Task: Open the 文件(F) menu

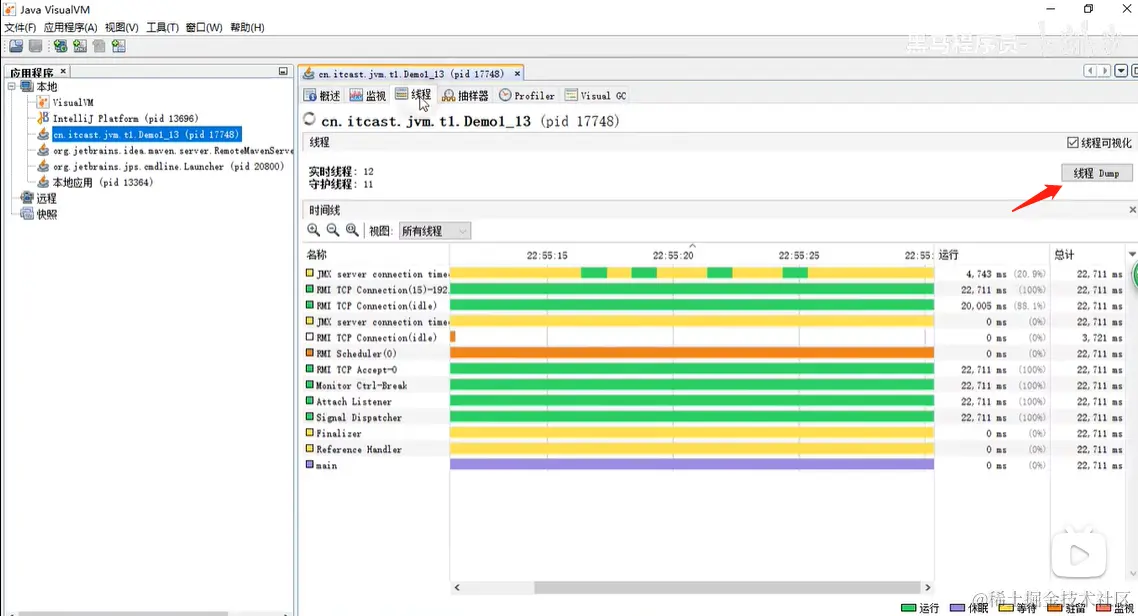Action: tap(20, 28)
